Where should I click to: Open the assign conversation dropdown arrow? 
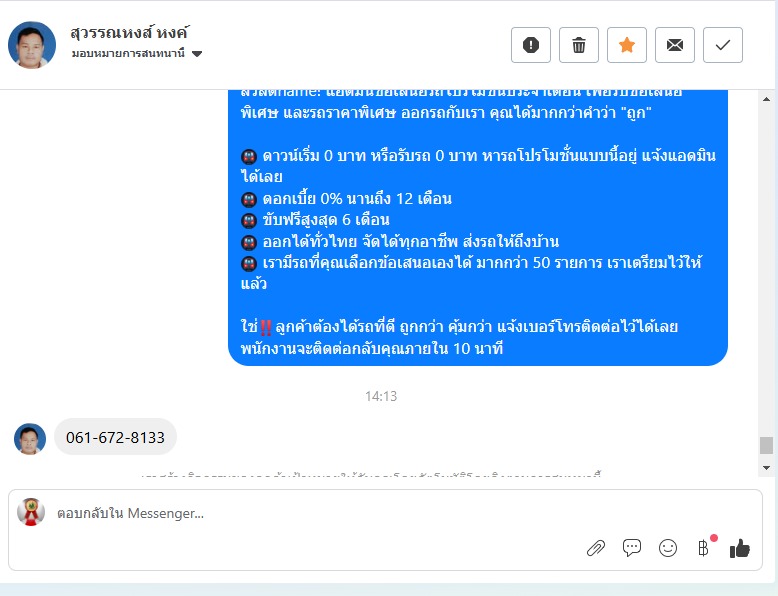(197, 54)
